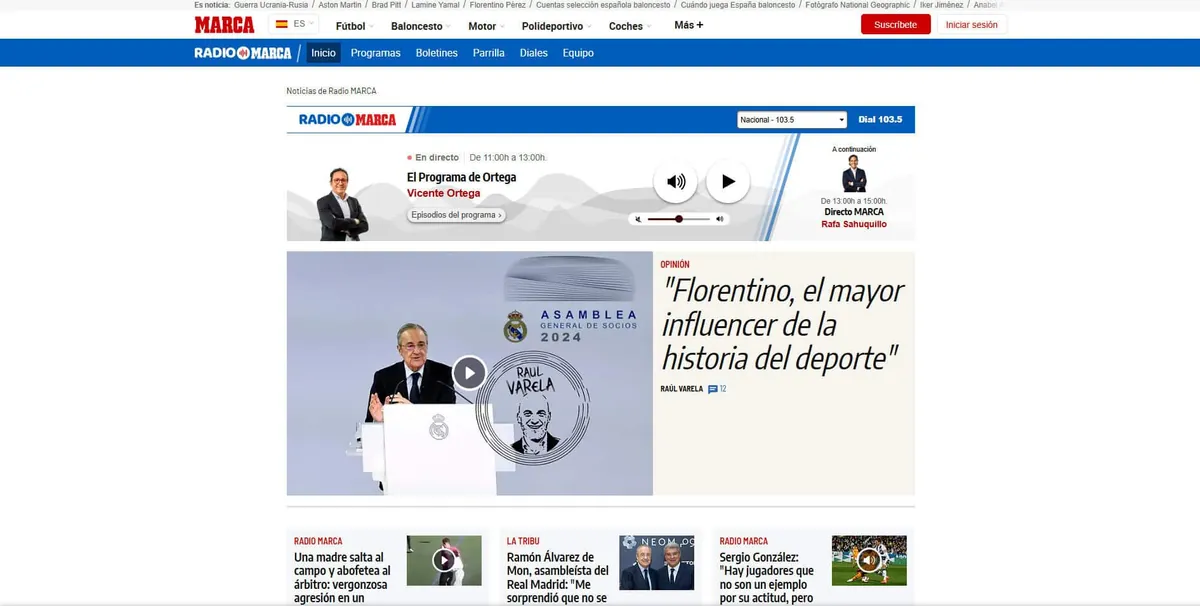Open the Directo MARCA upcoming show
This screenshot has width=1200, height=606.
click(854, 212)
